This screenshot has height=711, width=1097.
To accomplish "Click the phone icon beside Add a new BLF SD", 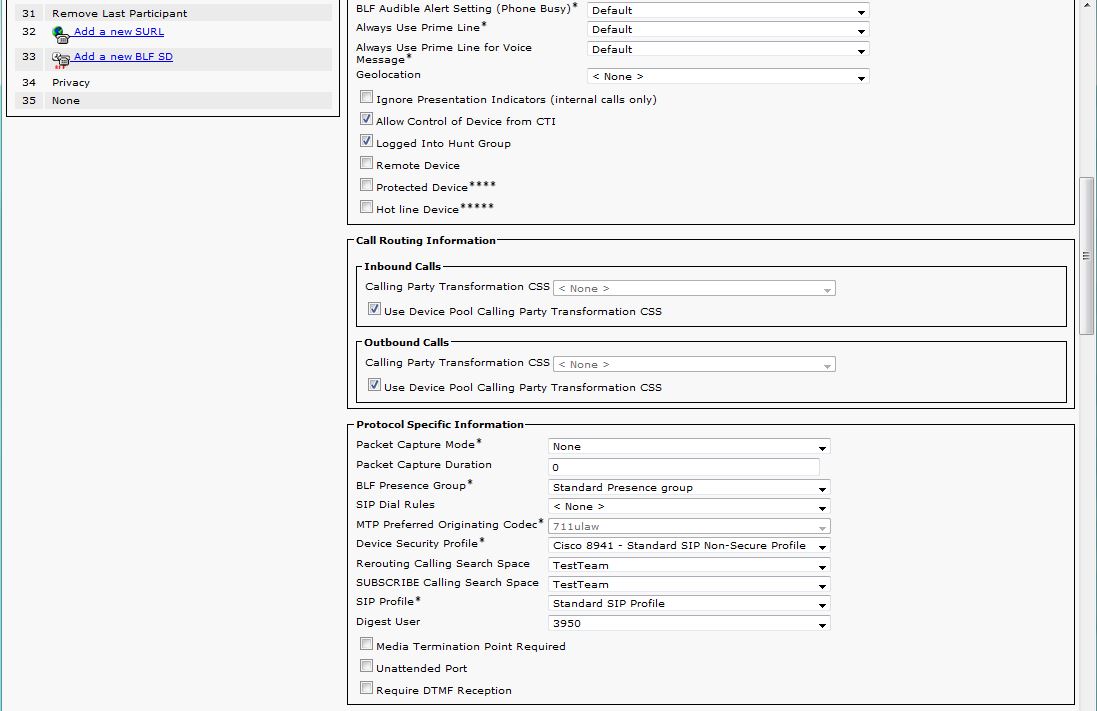I will click(x=61, y=59).
